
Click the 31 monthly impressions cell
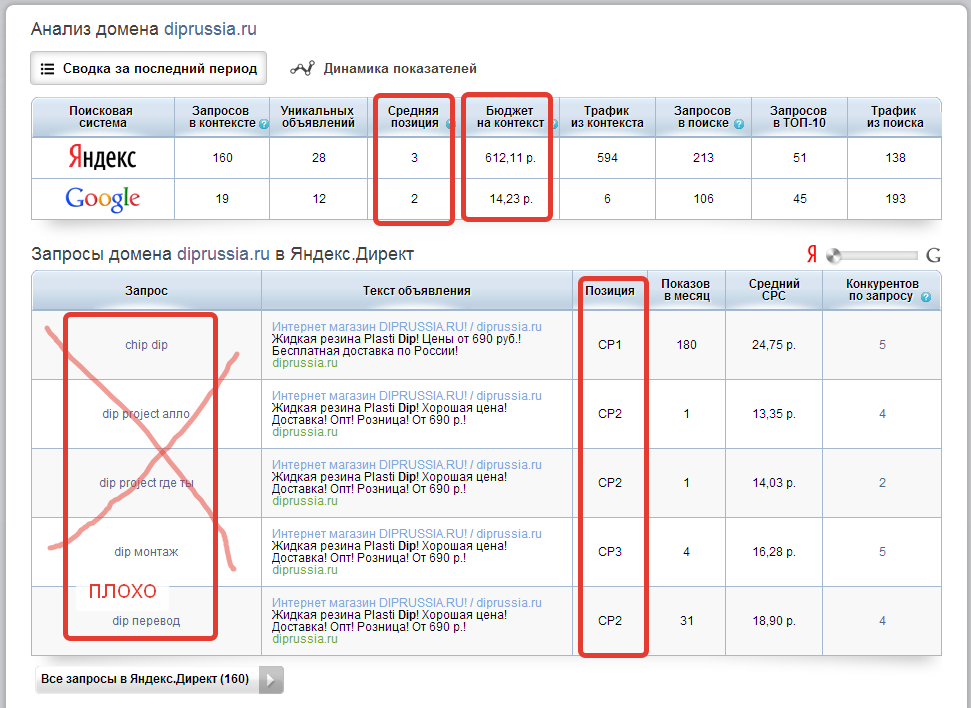tap(686, 621)
